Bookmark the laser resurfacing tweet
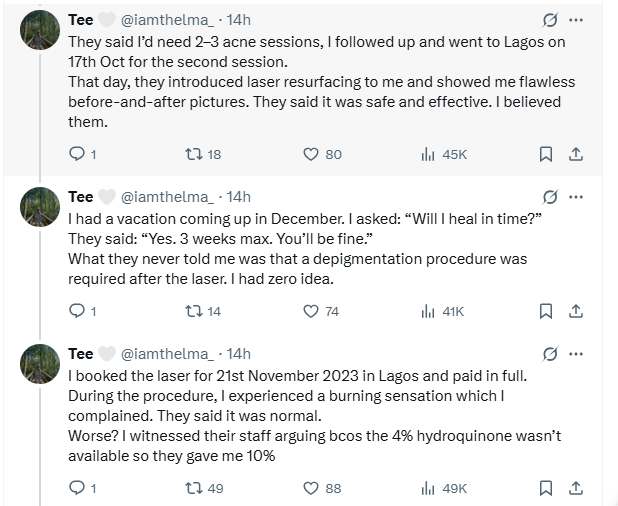The height and width of the screenshot is (506, 618). [x=546, y=154]
